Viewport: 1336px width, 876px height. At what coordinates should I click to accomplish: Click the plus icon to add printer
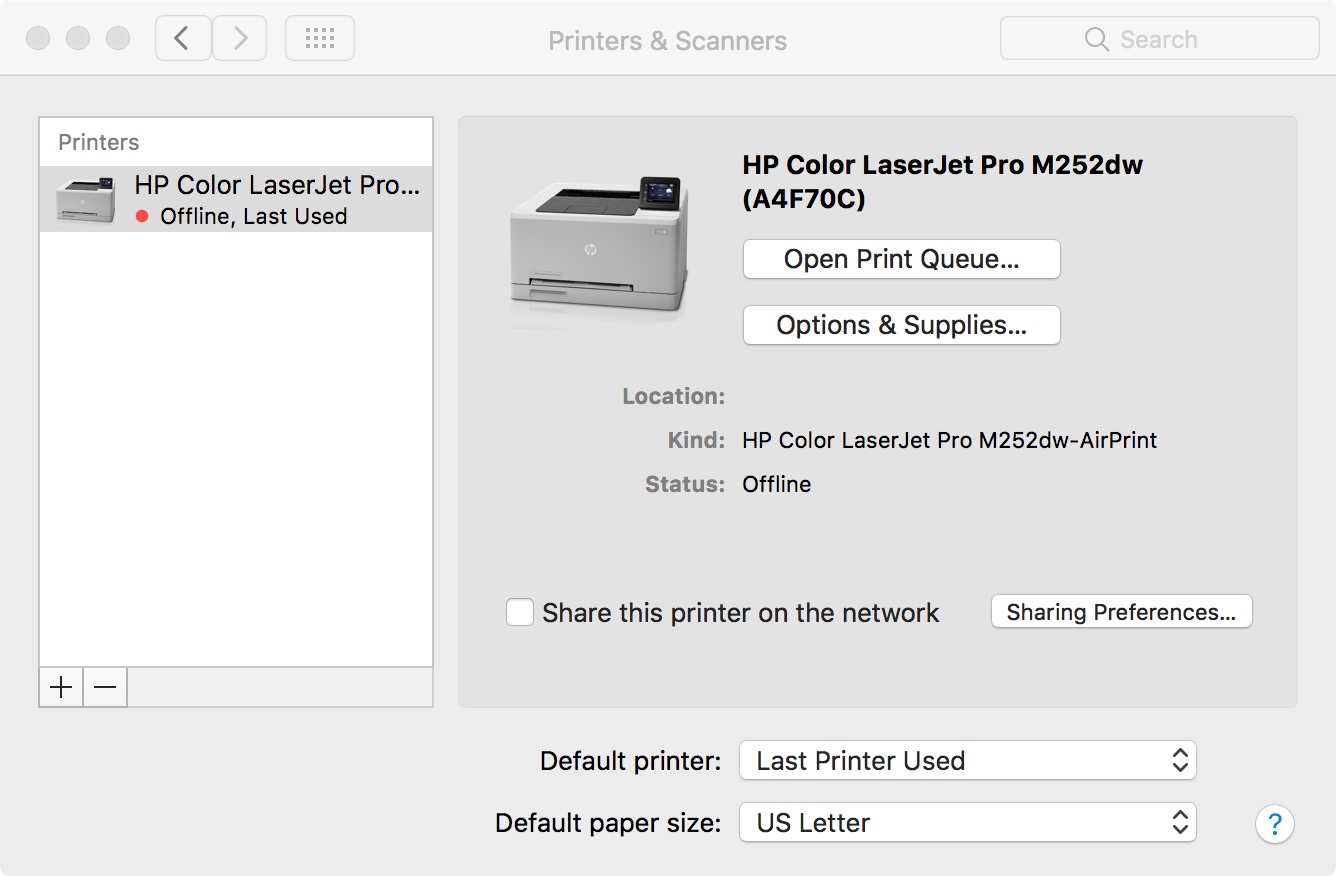[61, 687]
